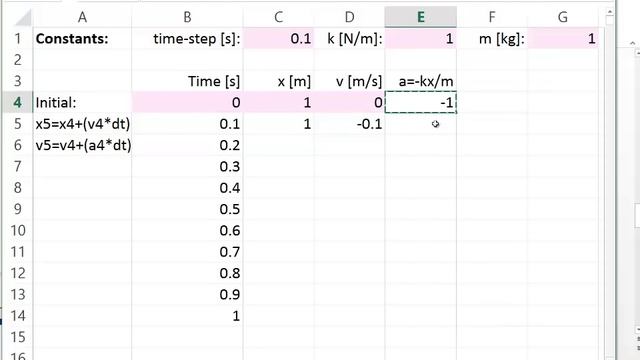Viewport: 640px width, 360px height.
Task: Select column B header
Action: 187,17
